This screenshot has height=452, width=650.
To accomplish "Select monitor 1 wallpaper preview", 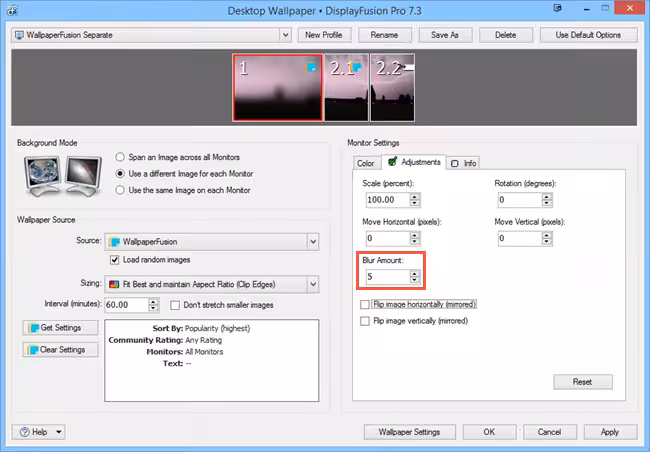I will 277,87.
